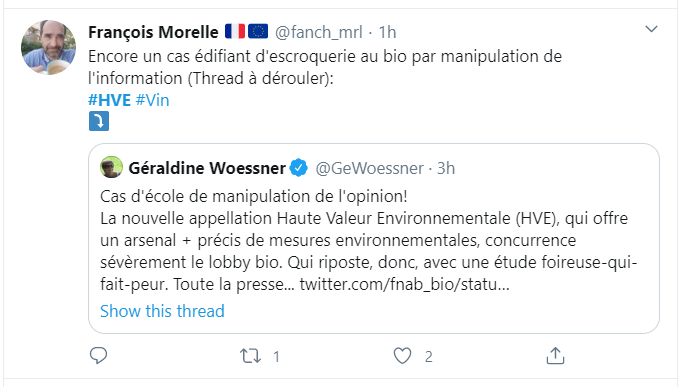Open the #HVE hashtag
Screen dimensions: 680x387
(109, 100)
